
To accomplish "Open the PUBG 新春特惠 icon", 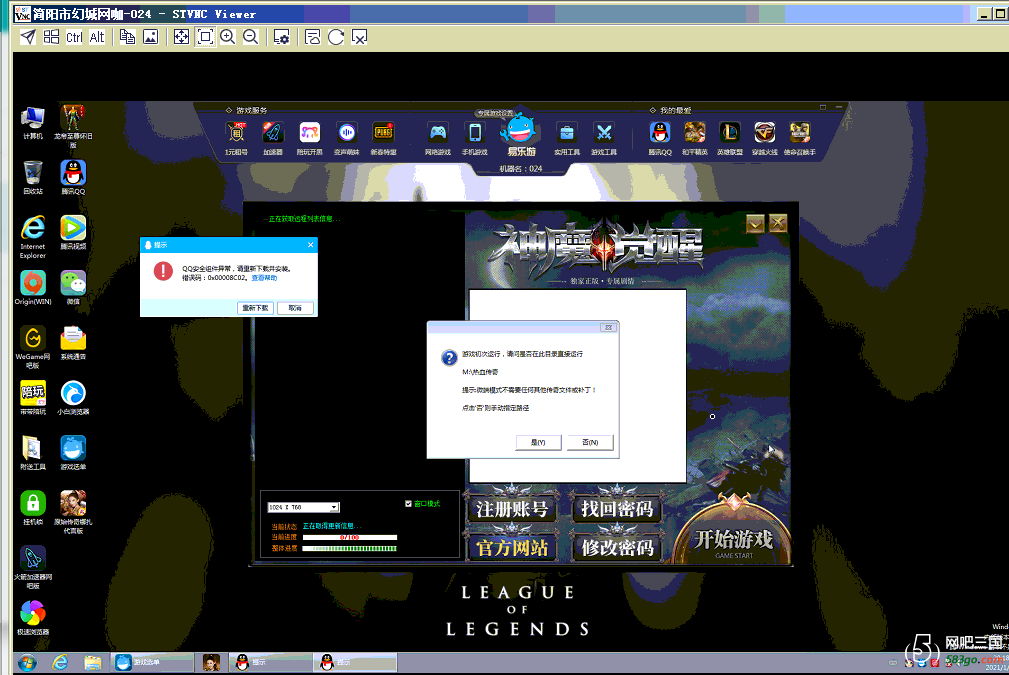I will tap(384, 138).
